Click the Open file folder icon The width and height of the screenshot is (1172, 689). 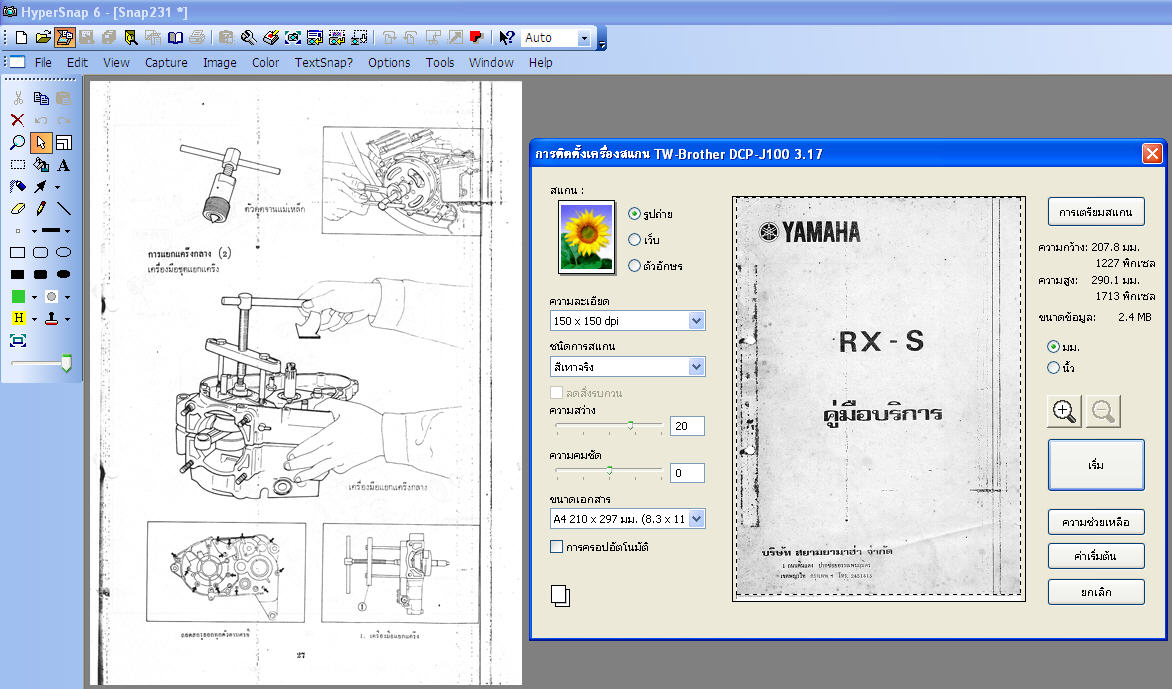(43, 37)
